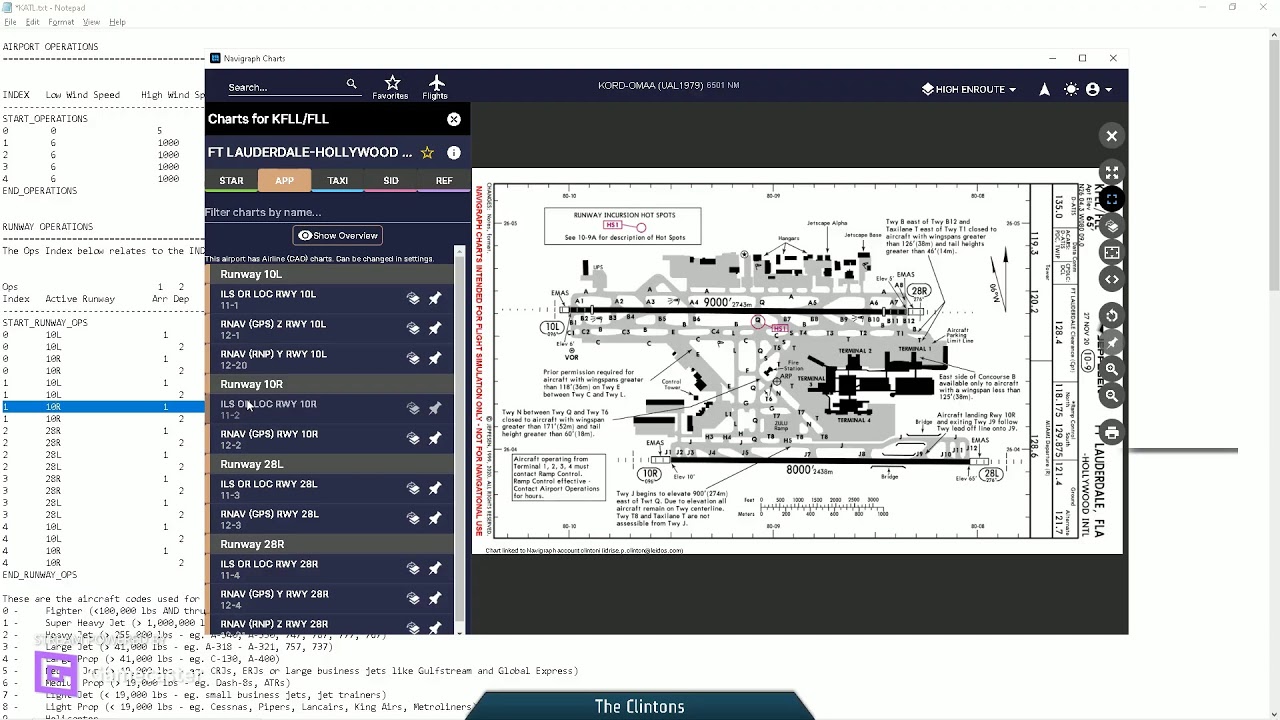Click the highlighted fullscreen bracket icon
This screenshot has height=720, width=1280.
tap(1111, 200)
